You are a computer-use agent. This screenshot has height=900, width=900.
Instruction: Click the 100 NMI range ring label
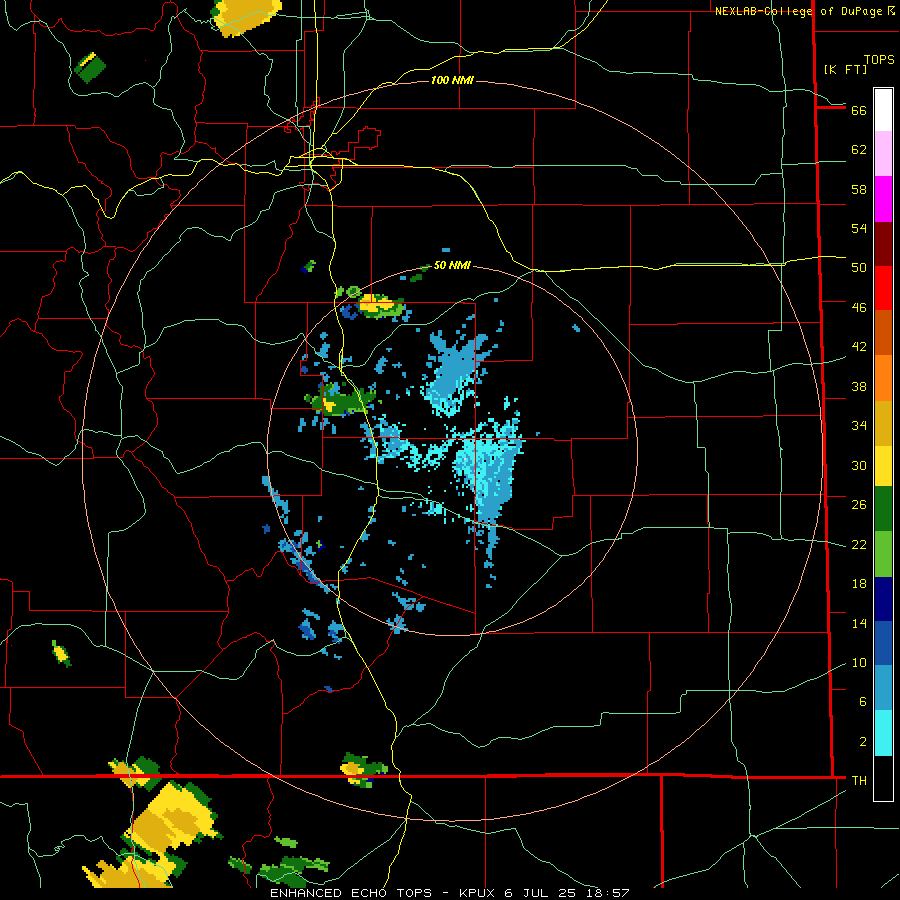click(452, 80)
